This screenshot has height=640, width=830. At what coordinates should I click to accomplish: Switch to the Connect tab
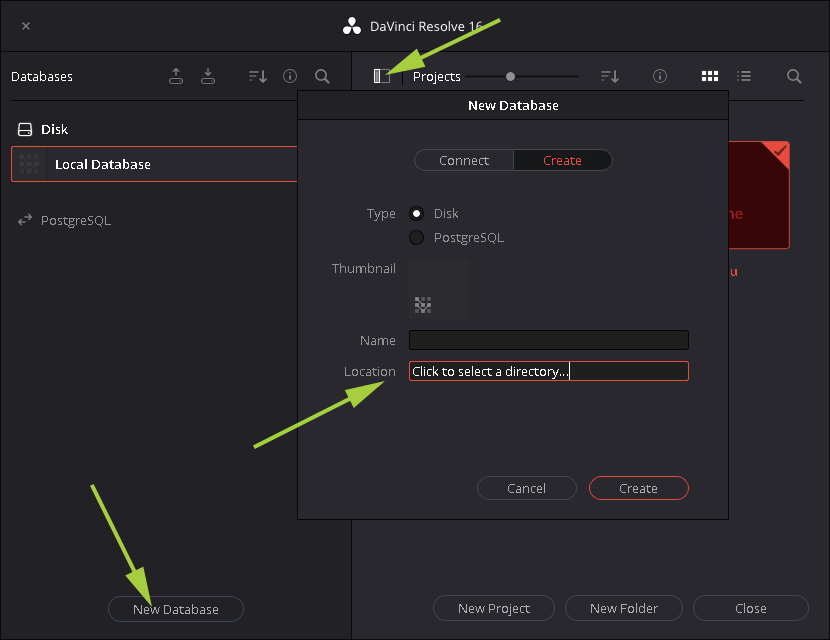463,159
